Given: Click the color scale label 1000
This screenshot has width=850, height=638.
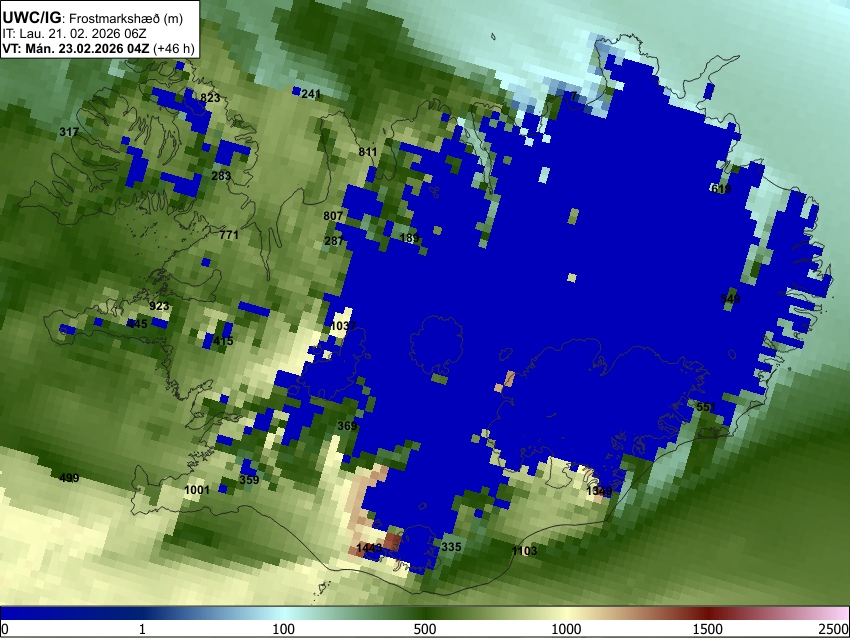Looking at the screenshot, I should [566, 629].
